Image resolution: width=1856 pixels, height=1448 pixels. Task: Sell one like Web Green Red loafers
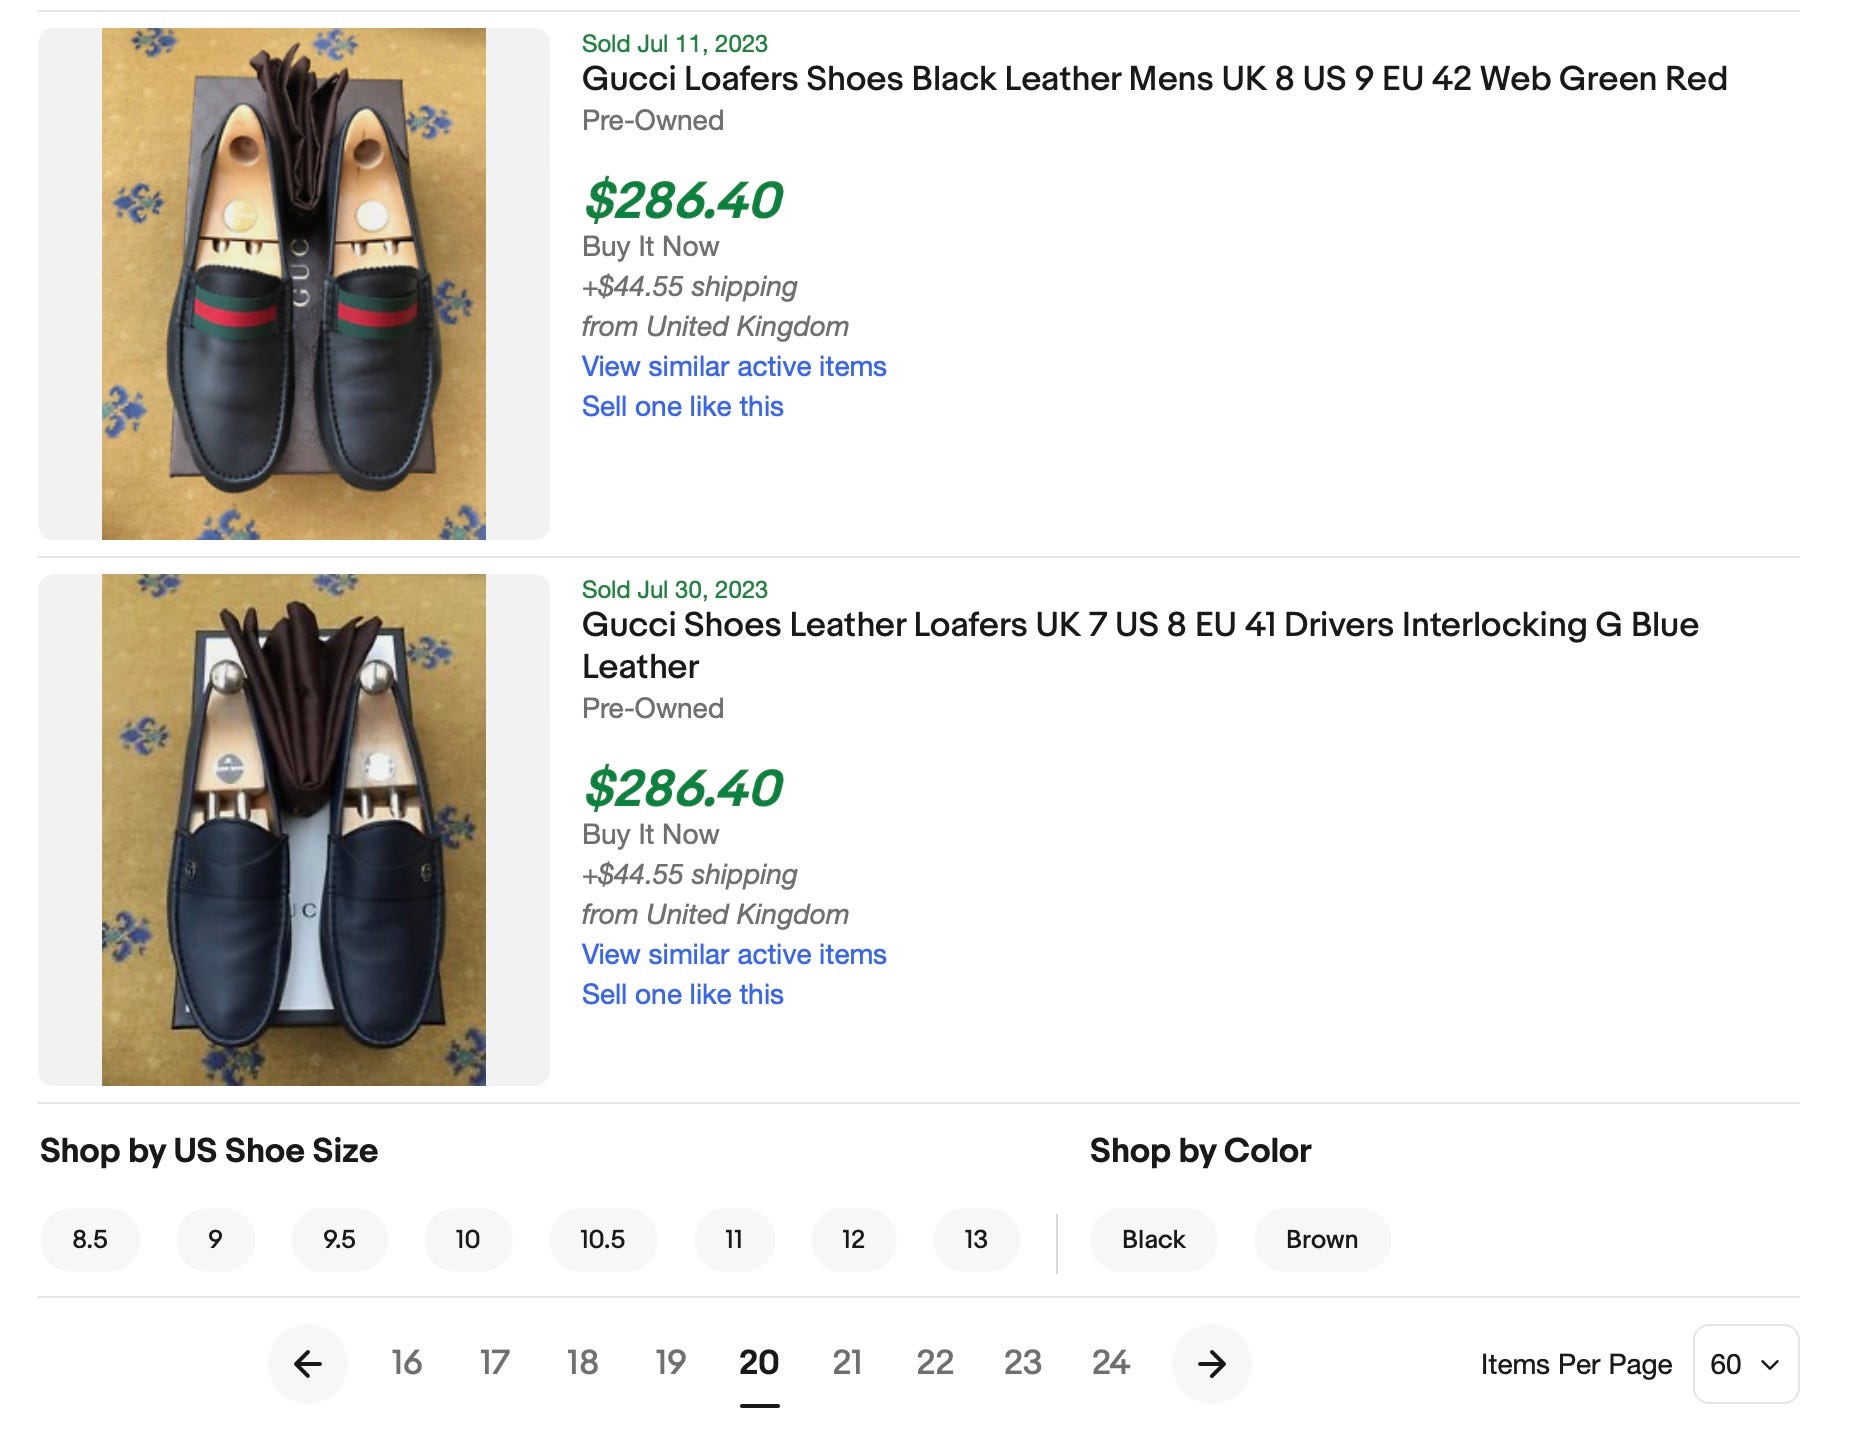coord(683,406)
